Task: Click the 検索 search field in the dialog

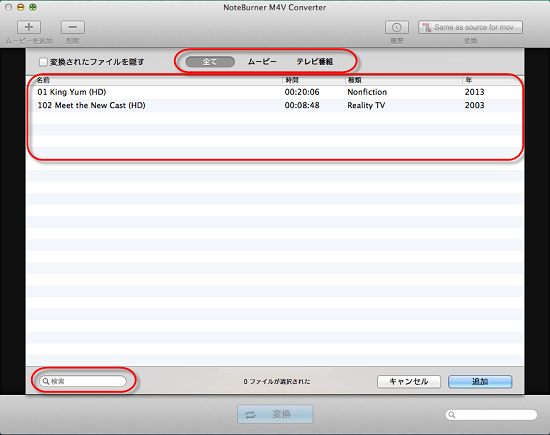Action: 83,381
